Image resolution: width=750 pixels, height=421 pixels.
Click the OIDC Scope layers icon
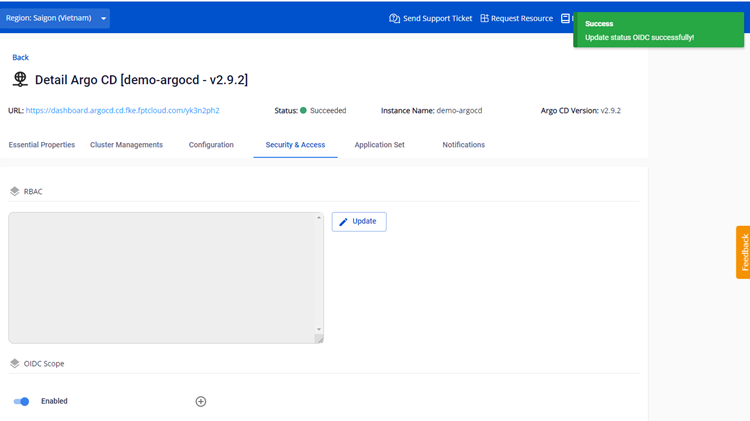coord(14,364)
